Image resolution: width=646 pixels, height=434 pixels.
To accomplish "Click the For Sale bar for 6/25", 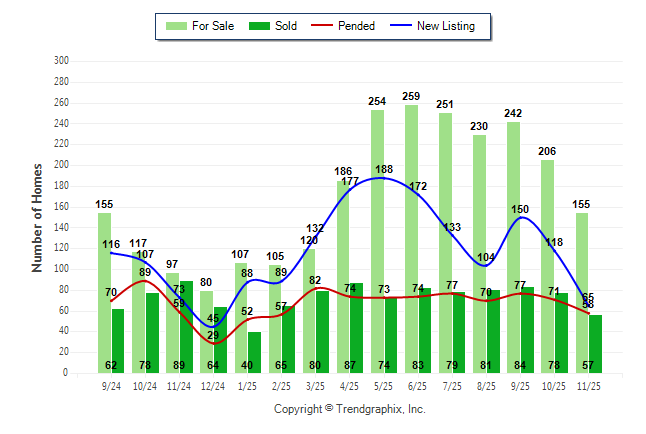I will pyautogui.click(x=411, y=238).
